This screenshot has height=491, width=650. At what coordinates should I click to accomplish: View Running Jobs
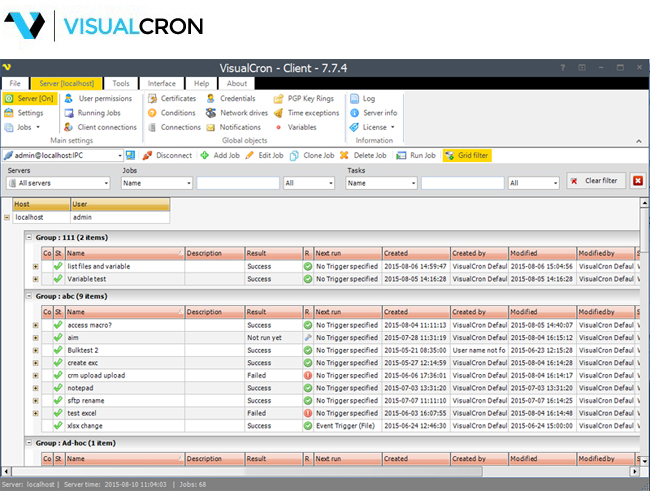pyautogui.click(x=93, y=113)
